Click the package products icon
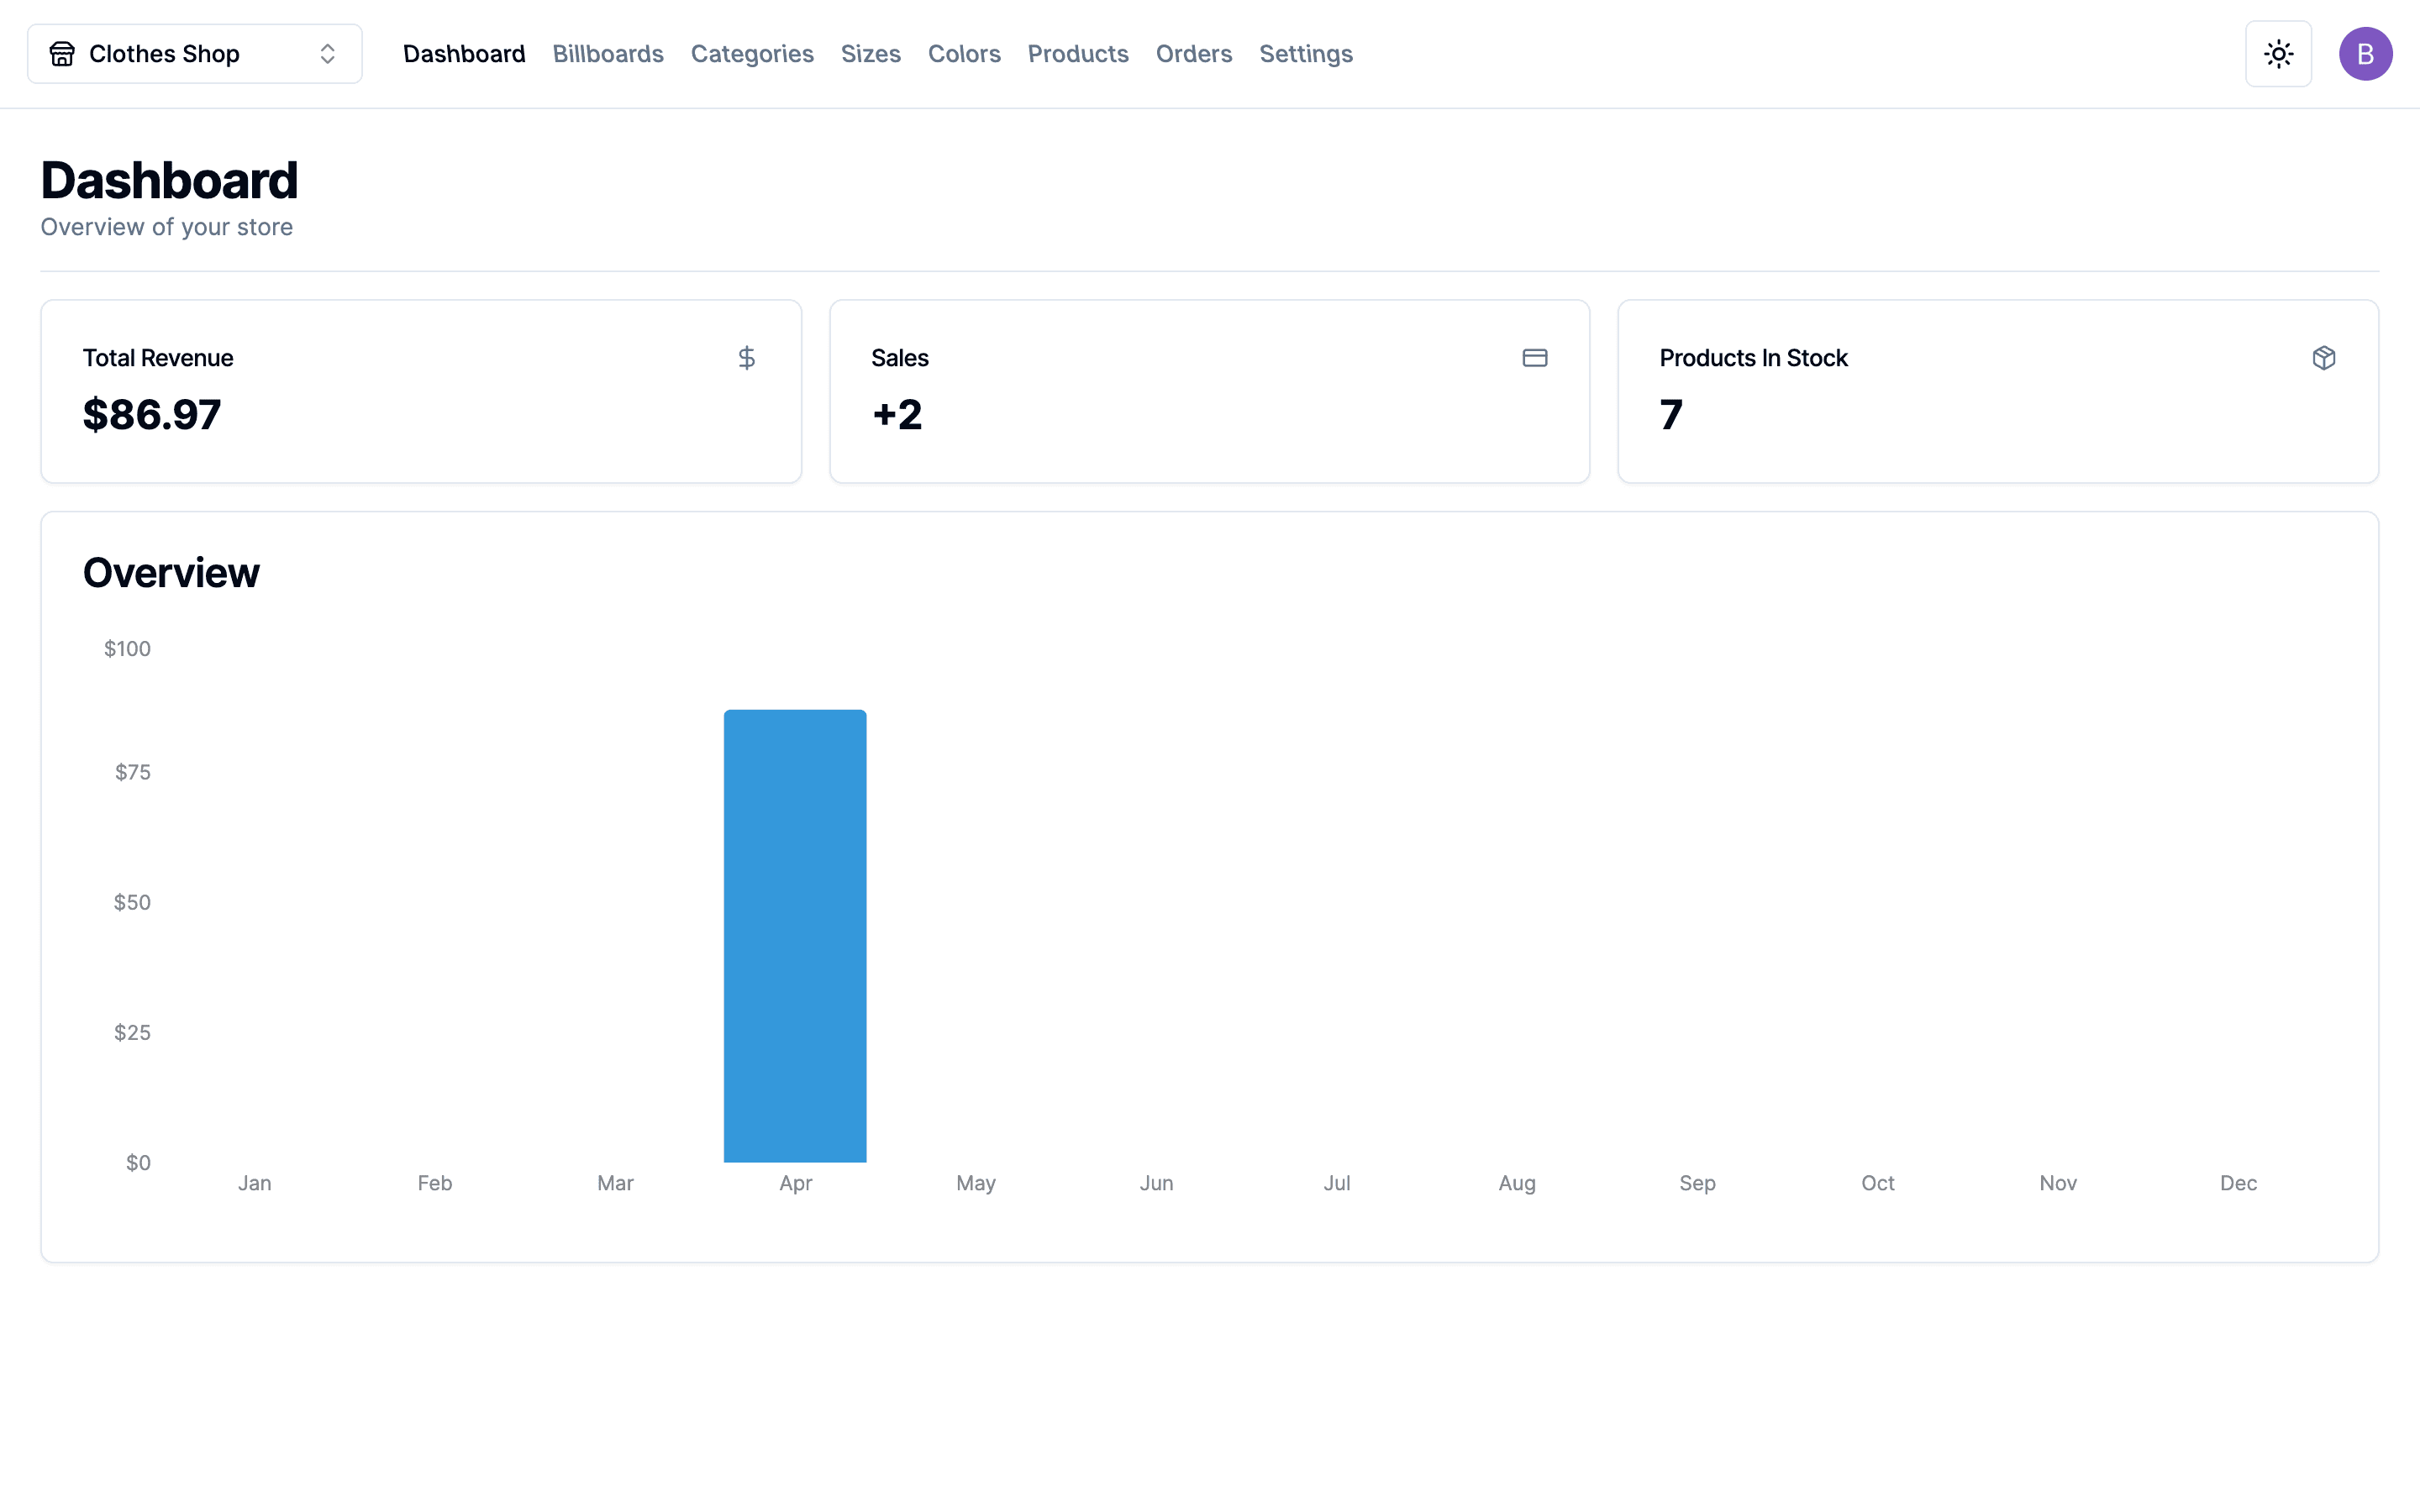 tap(2324, 359)
